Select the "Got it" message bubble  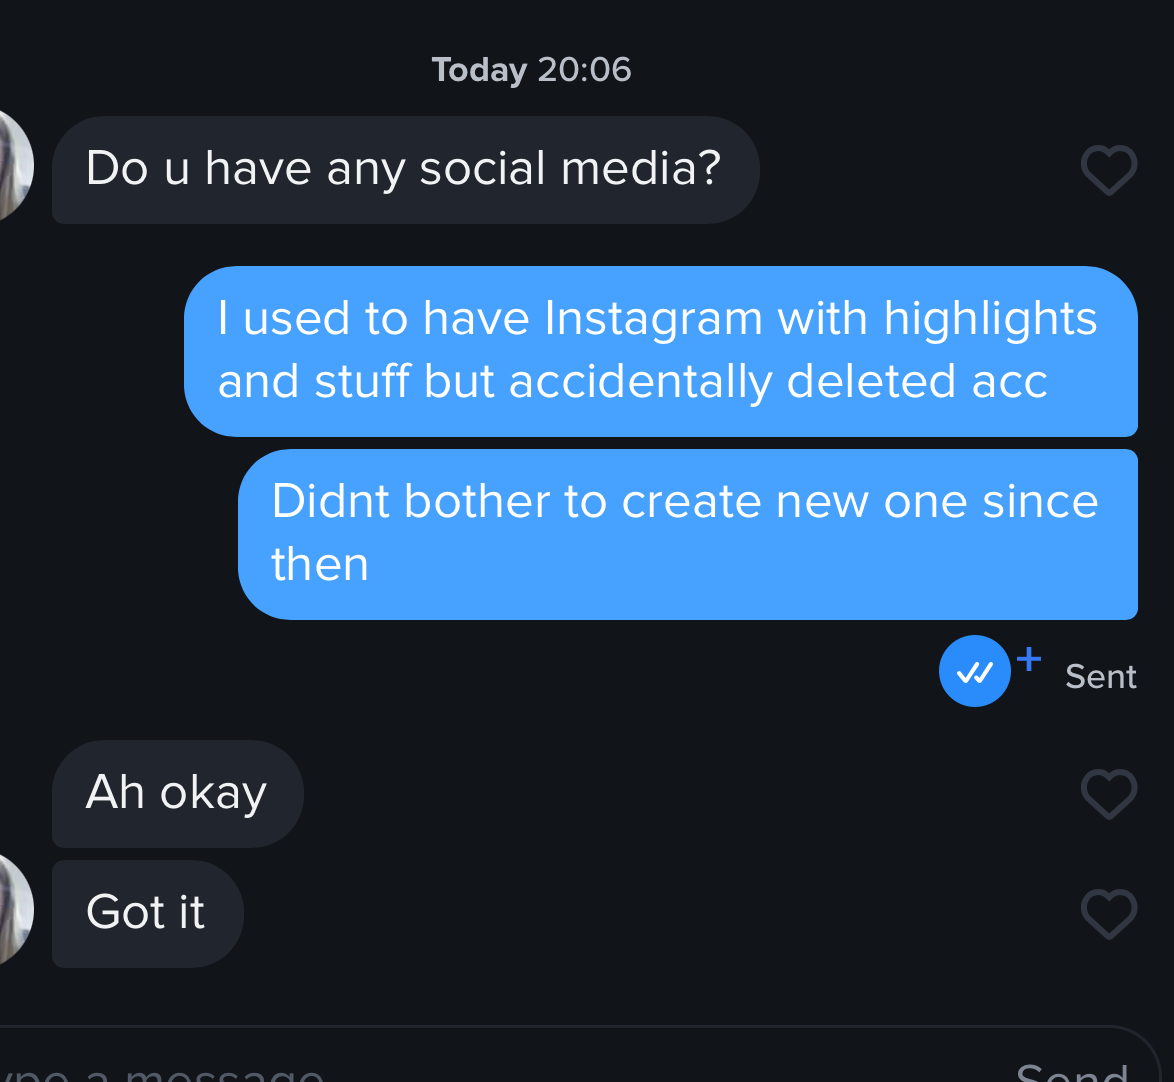147,914
